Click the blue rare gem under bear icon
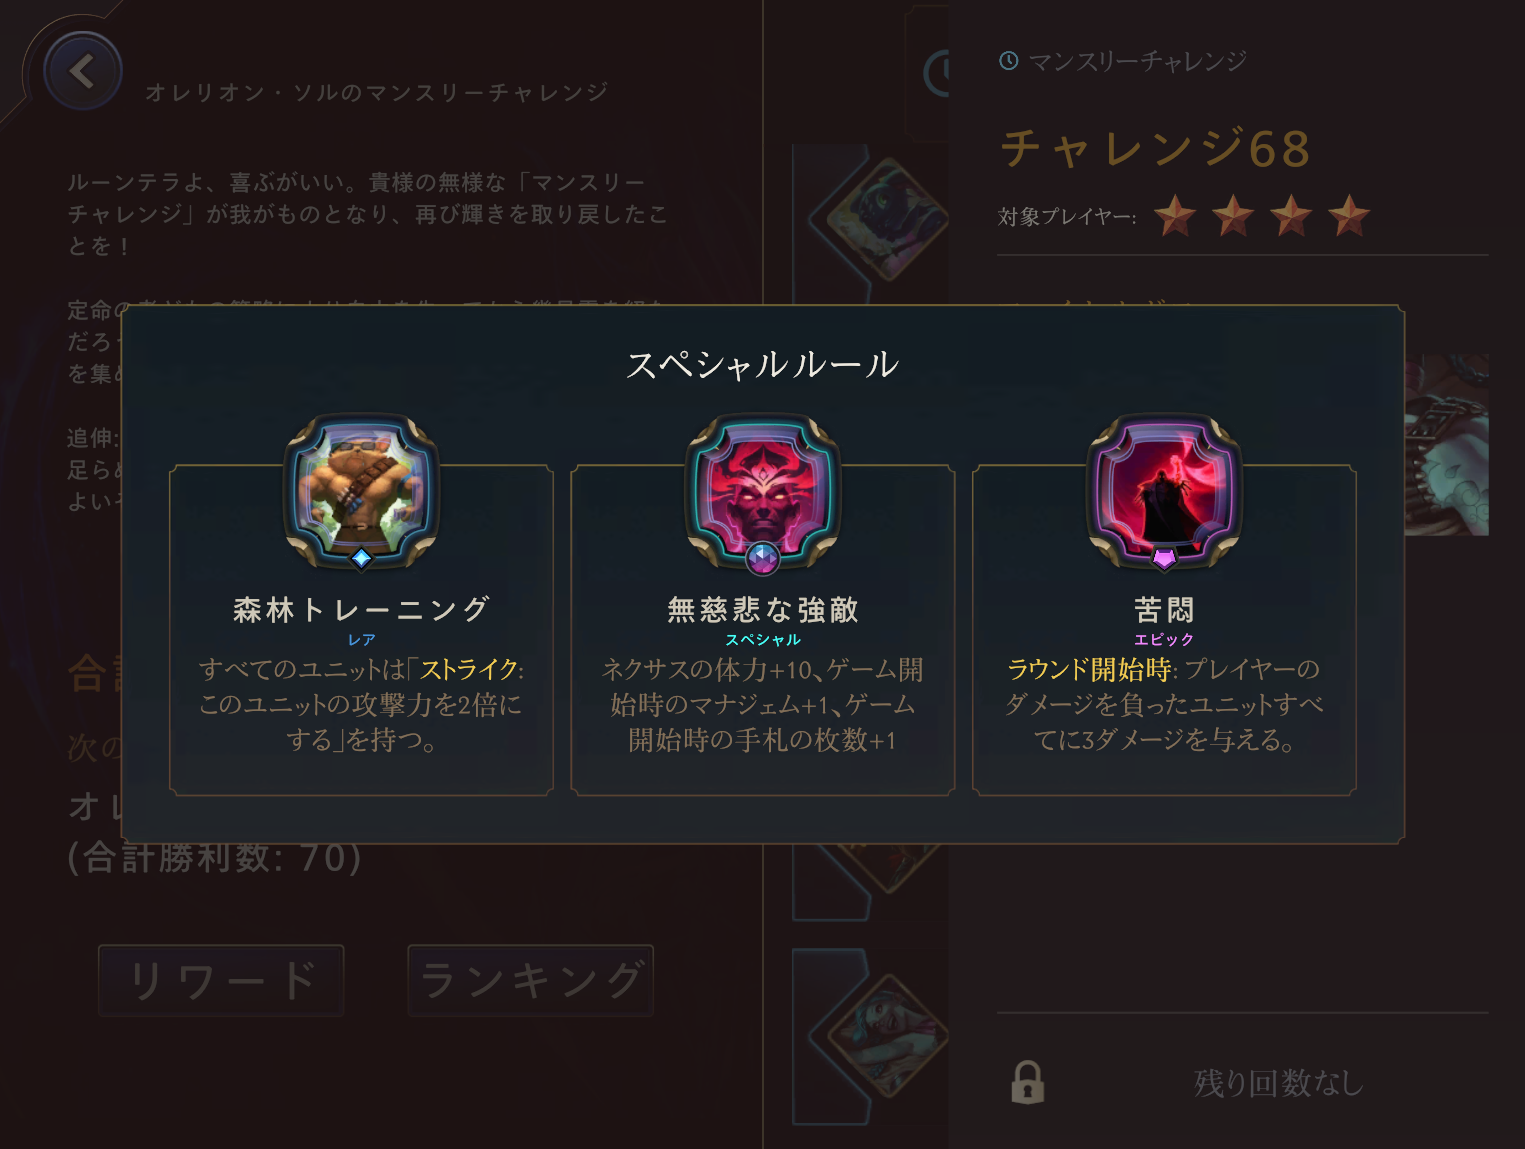The height and width of the screenshot is (1149, 1525). [x=362, y=558]
